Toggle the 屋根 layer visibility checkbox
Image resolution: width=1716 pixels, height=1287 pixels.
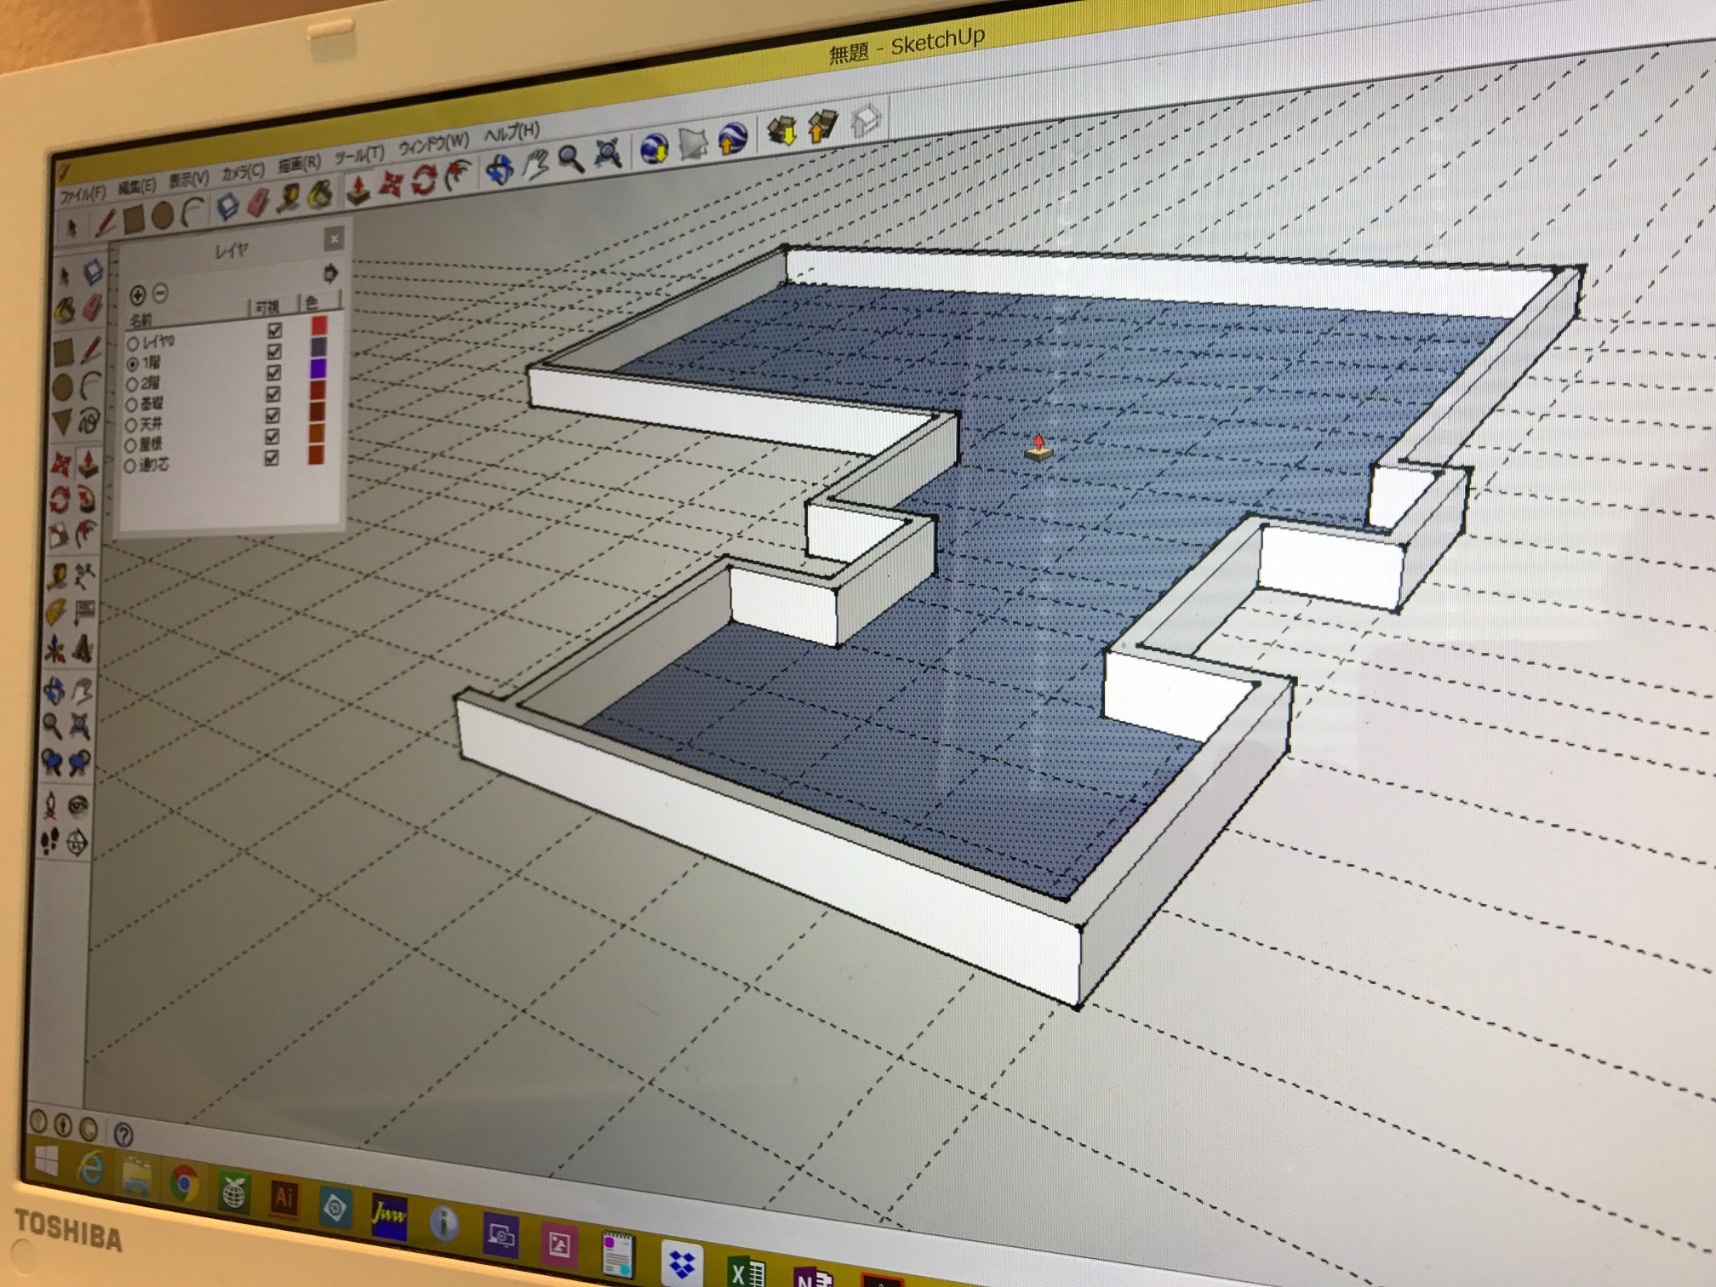pyautogui.click(x=272, y=436)
